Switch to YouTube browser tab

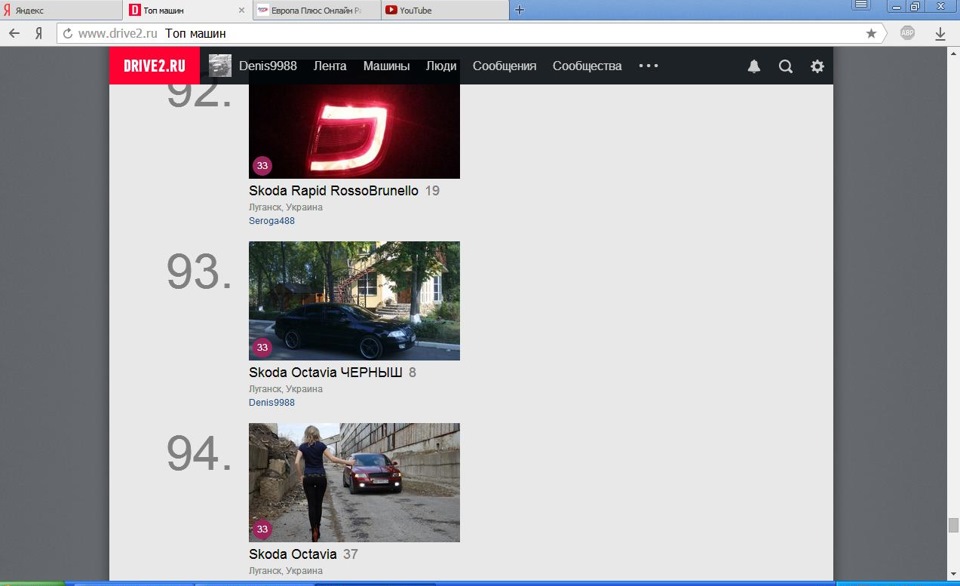coord(444,10)
